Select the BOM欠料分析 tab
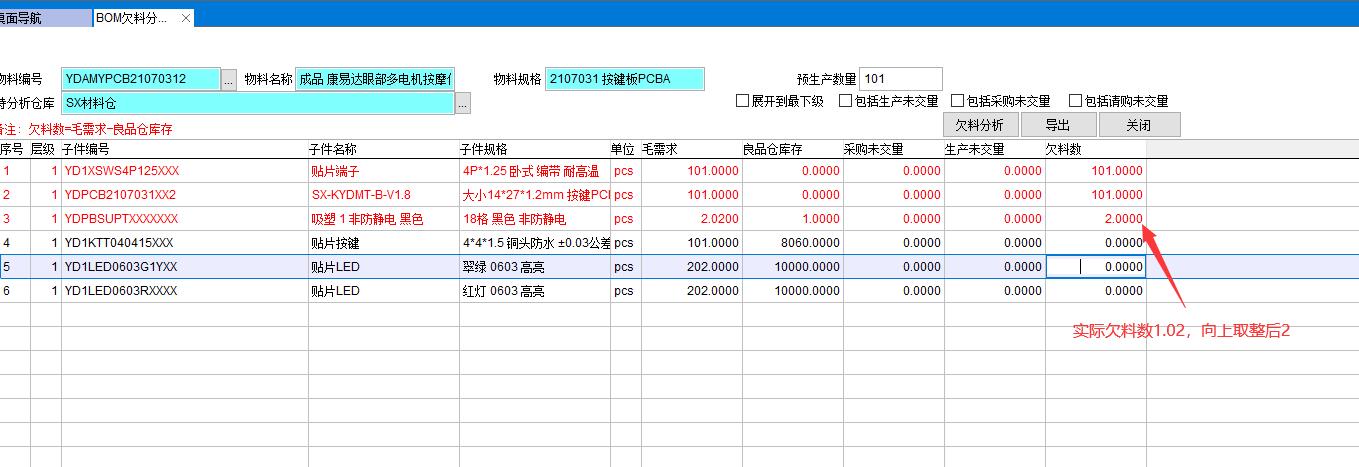The width and height of the screenshot is (1359, 467). [132, 18]
